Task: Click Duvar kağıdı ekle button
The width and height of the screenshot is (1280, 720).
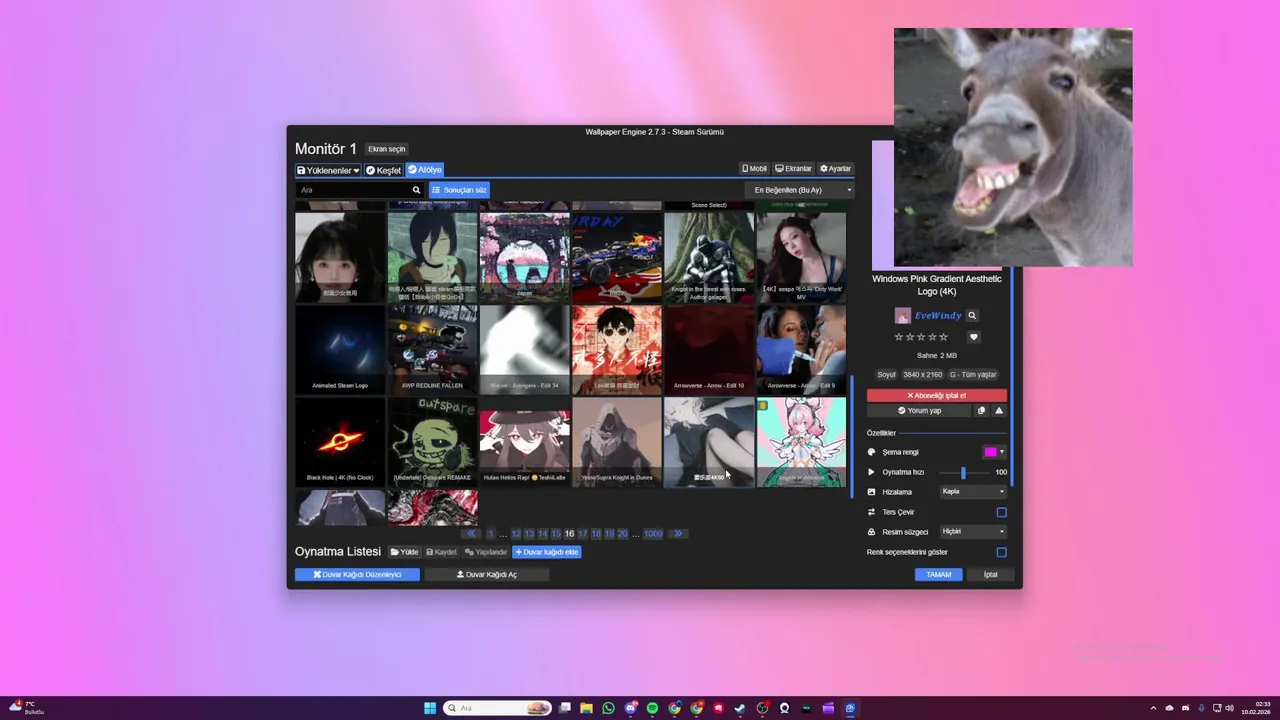Action: point(546,552)
